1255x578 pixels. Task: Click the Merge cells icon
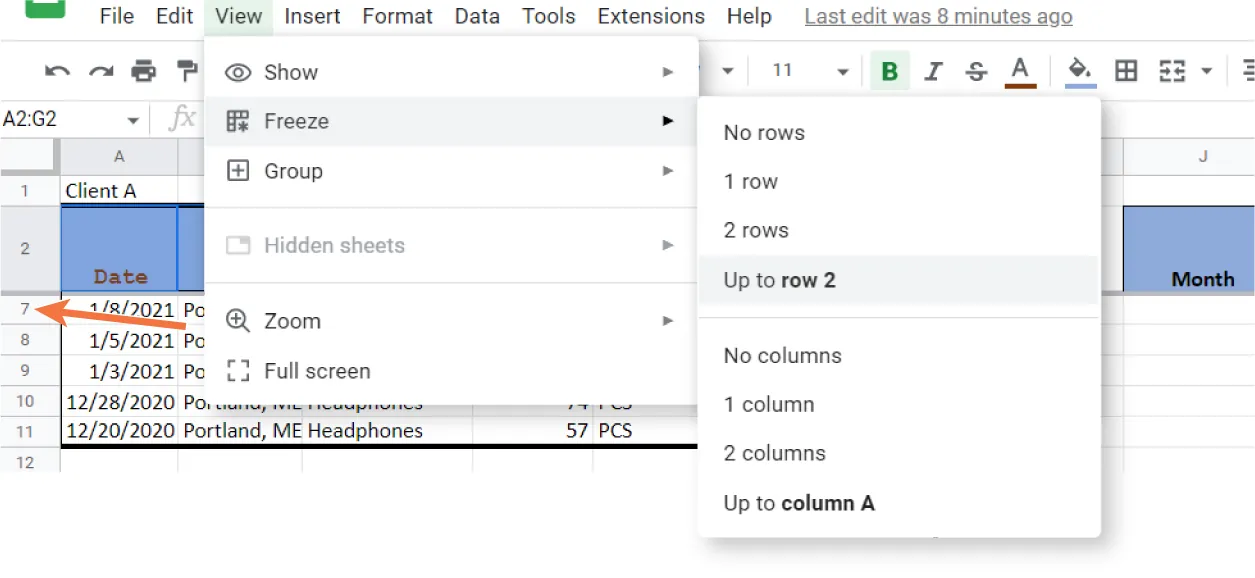click(1172, 71)
